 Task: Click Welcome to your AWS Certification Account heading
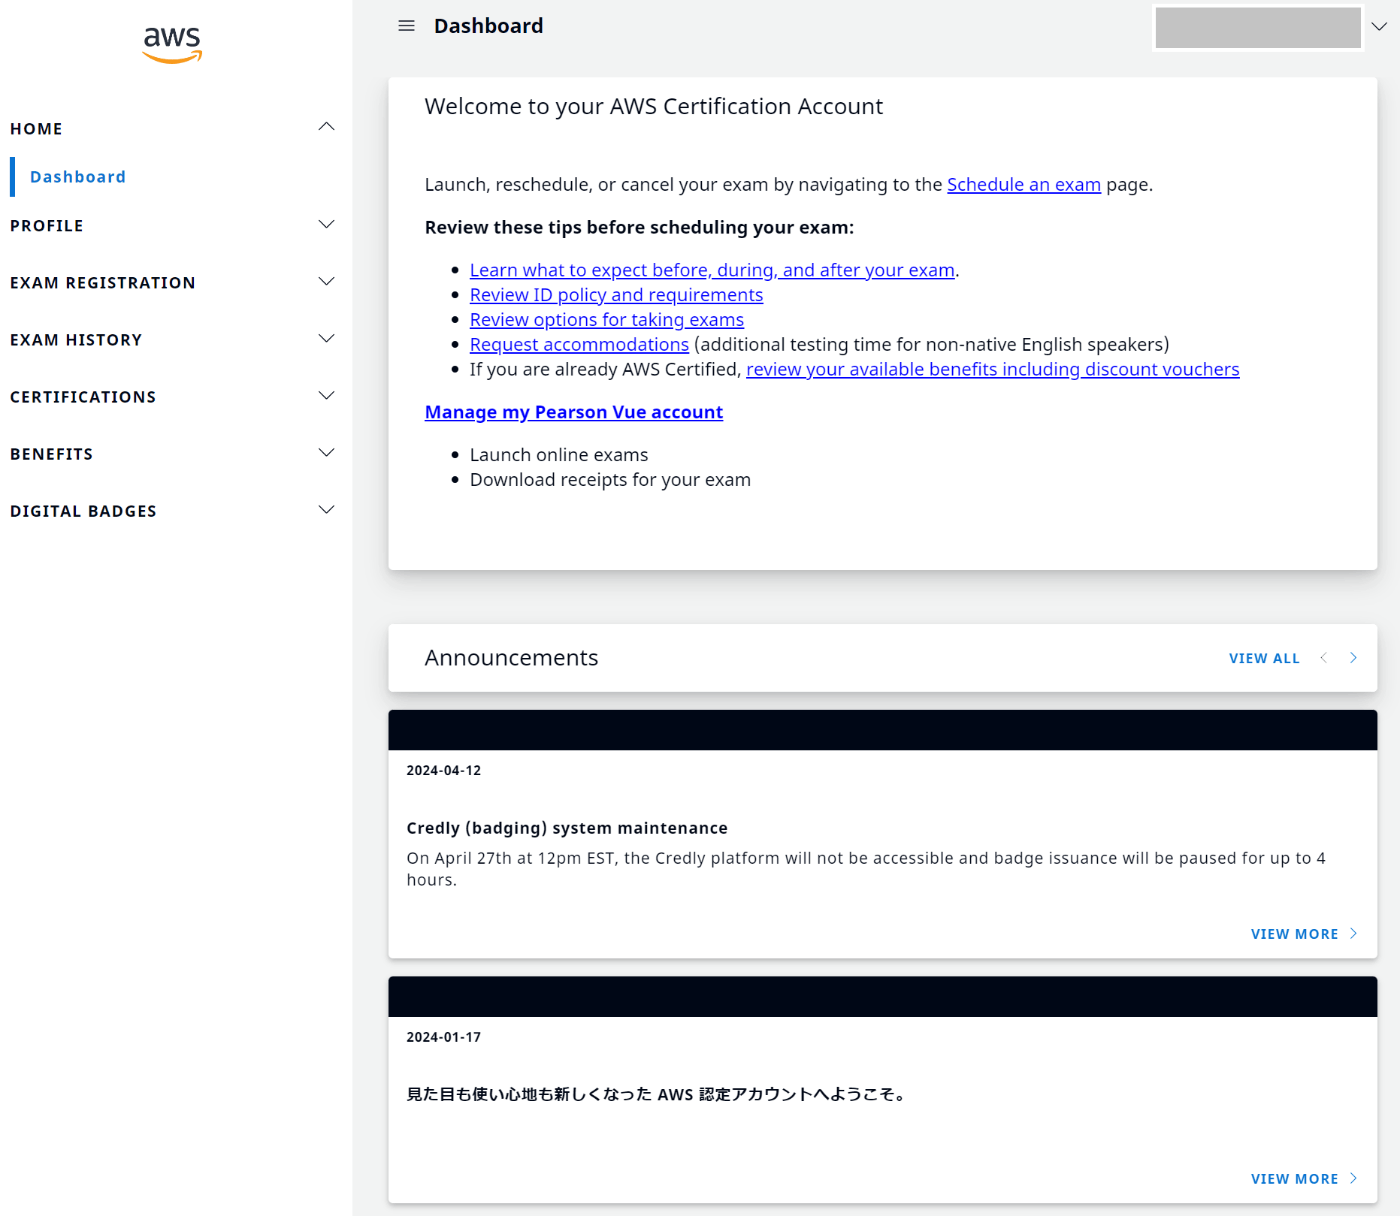[654, 106]
